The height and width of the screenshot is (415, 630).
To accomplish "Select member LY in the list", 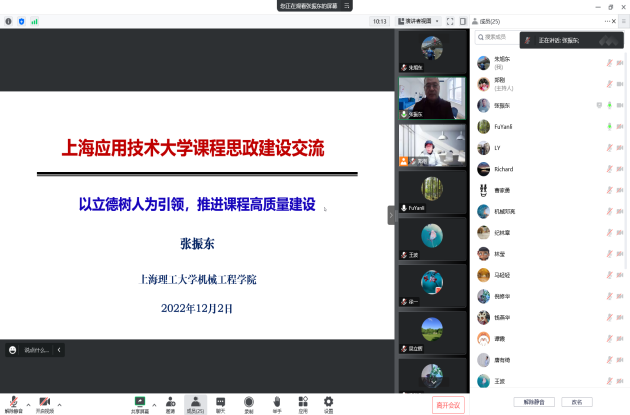I will pyautogui.click(x=548, y=148).
